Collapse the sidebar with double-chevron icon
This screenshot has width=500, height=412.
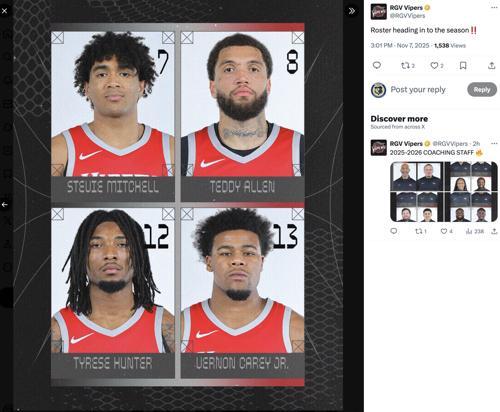(352, 11)
